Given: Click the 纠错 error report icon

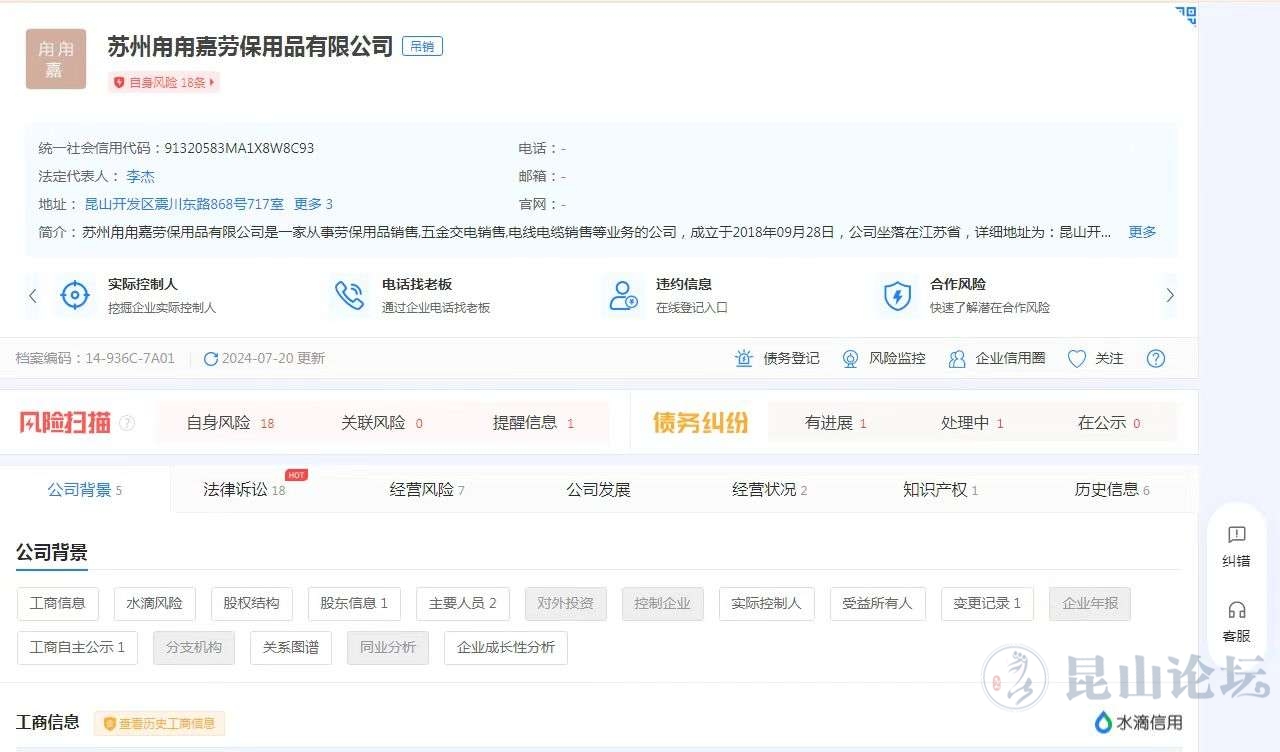Looking at the screenshot, I should (1237, 536).
